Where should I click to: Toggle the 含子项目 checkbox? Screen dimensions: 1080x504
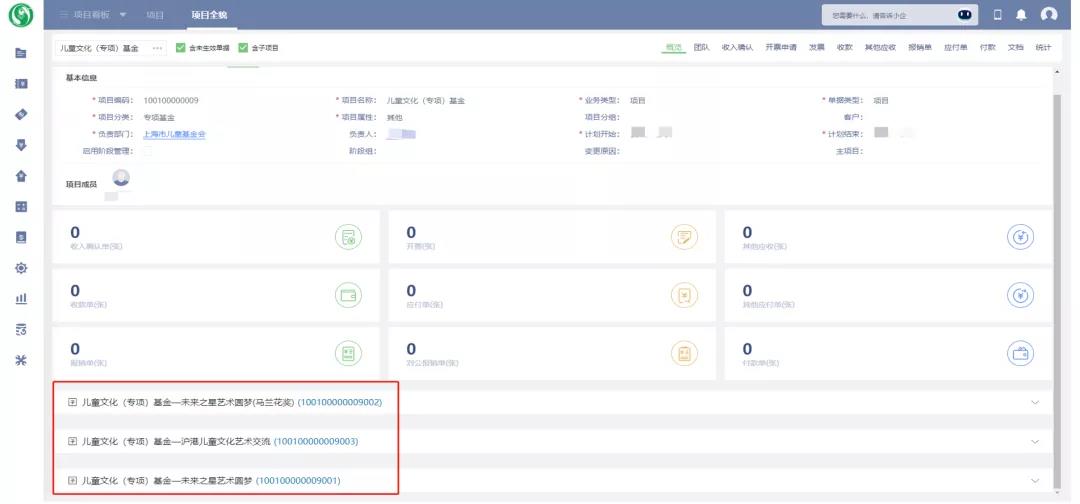(x=243, y=47)
